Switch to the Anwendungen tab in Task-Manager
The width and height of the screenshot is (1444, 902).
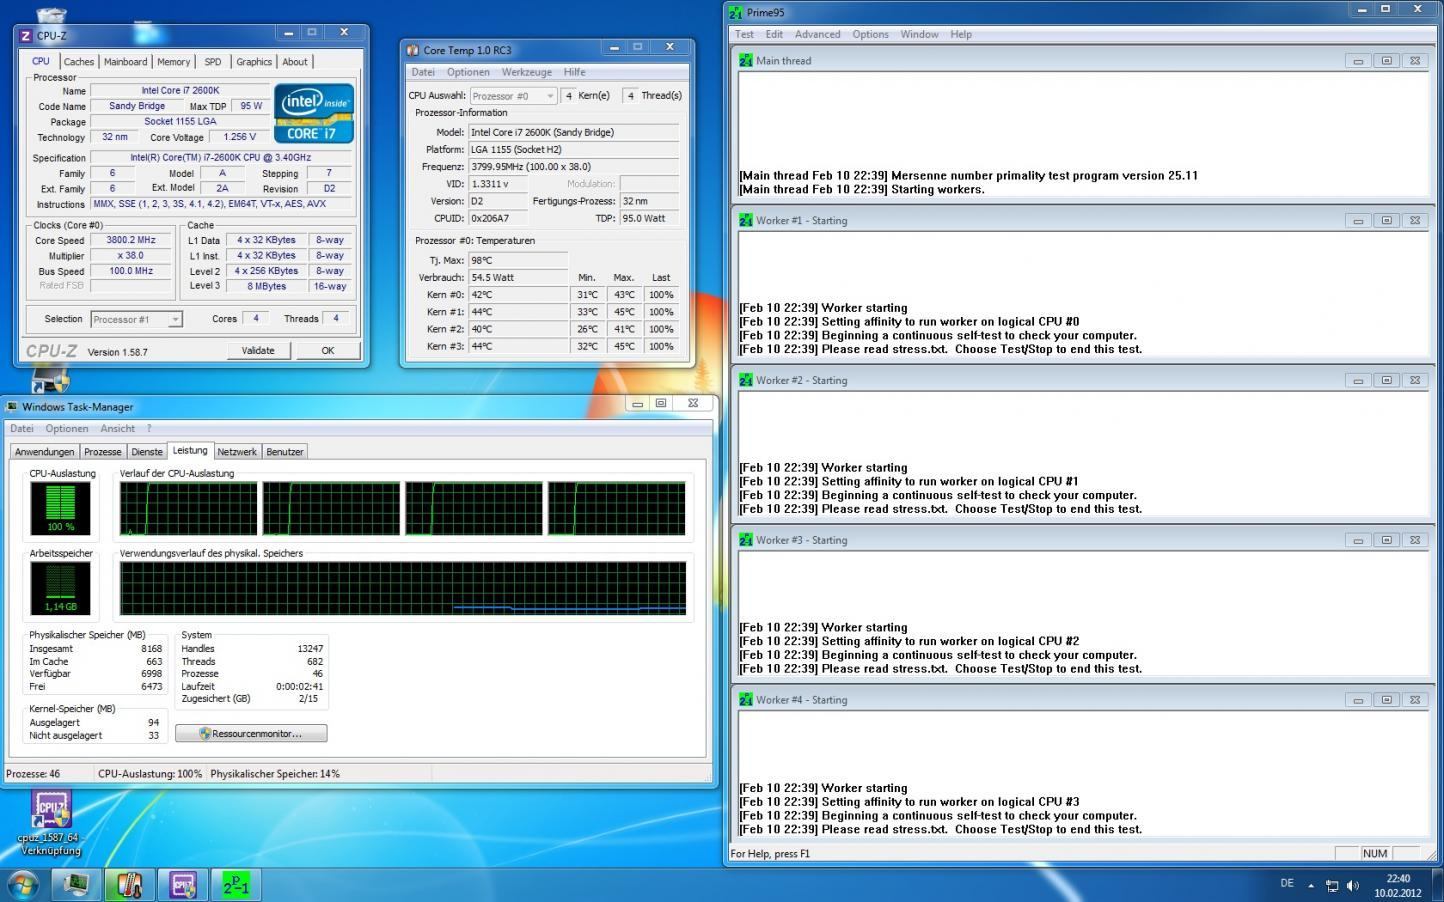pyautogui.click(x=45, y=452)
